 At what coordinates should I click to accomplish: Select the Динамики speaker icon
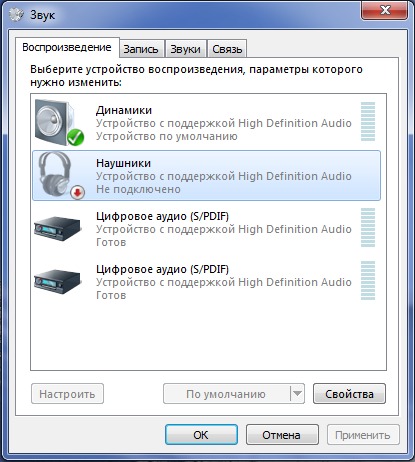pos(59,122)
